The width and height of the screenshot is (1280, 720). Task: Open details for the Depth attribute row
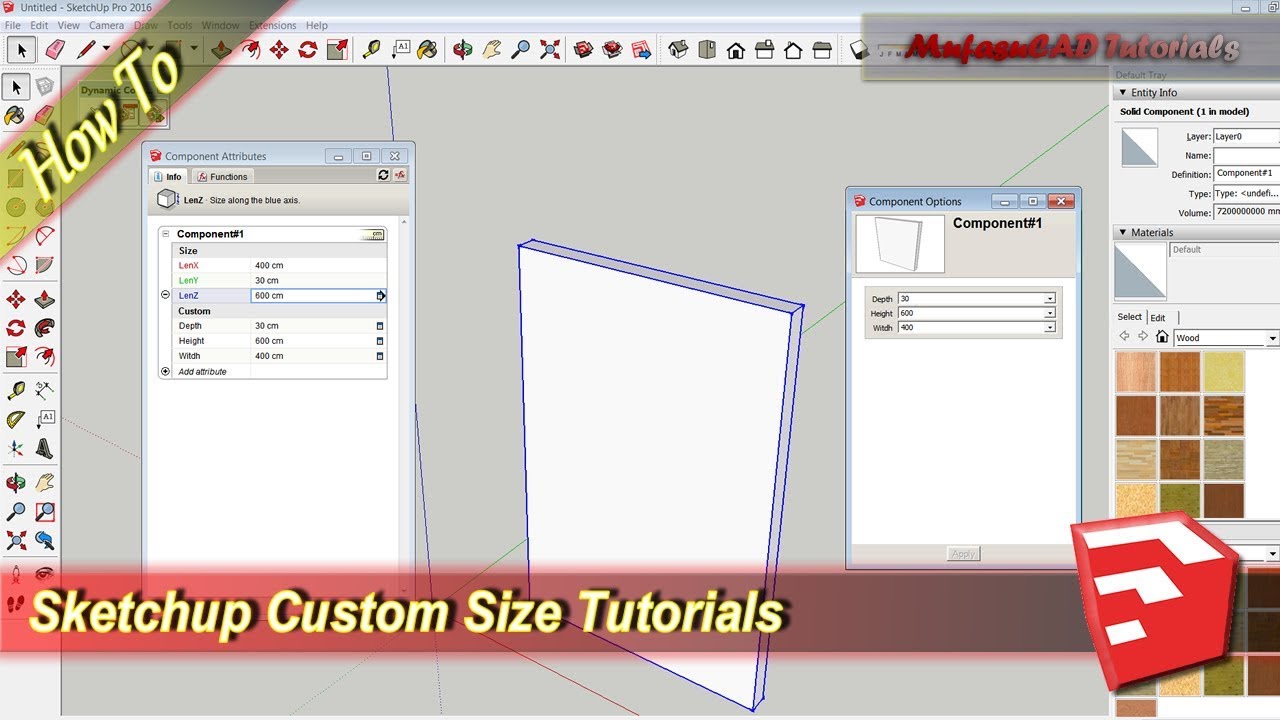tap(380, 326)
